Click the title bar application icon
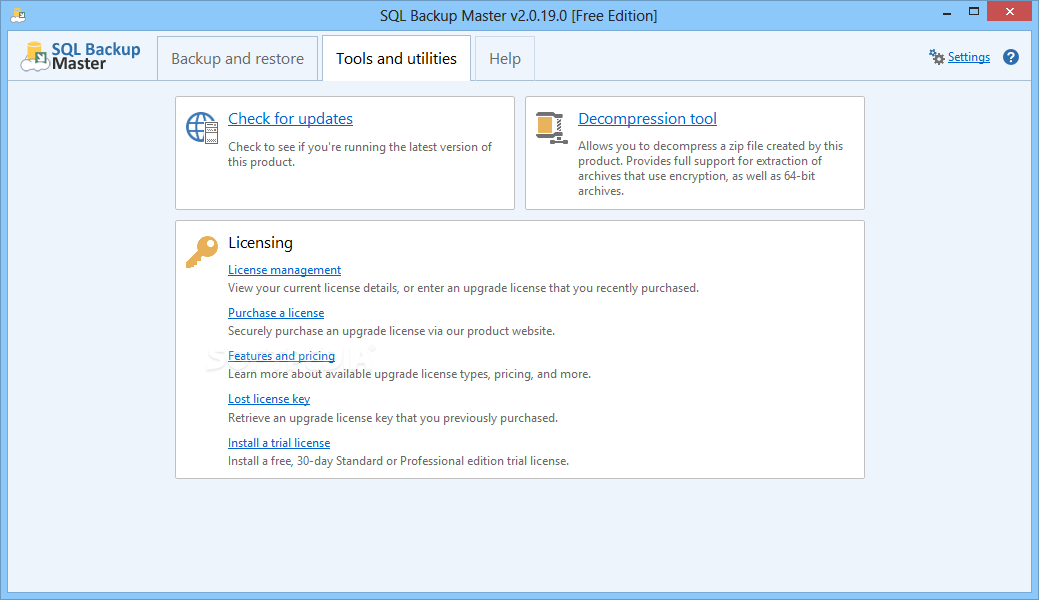The width and height of the screenshot is (1039, 600). pyautogui.click(x=18, y=15)
